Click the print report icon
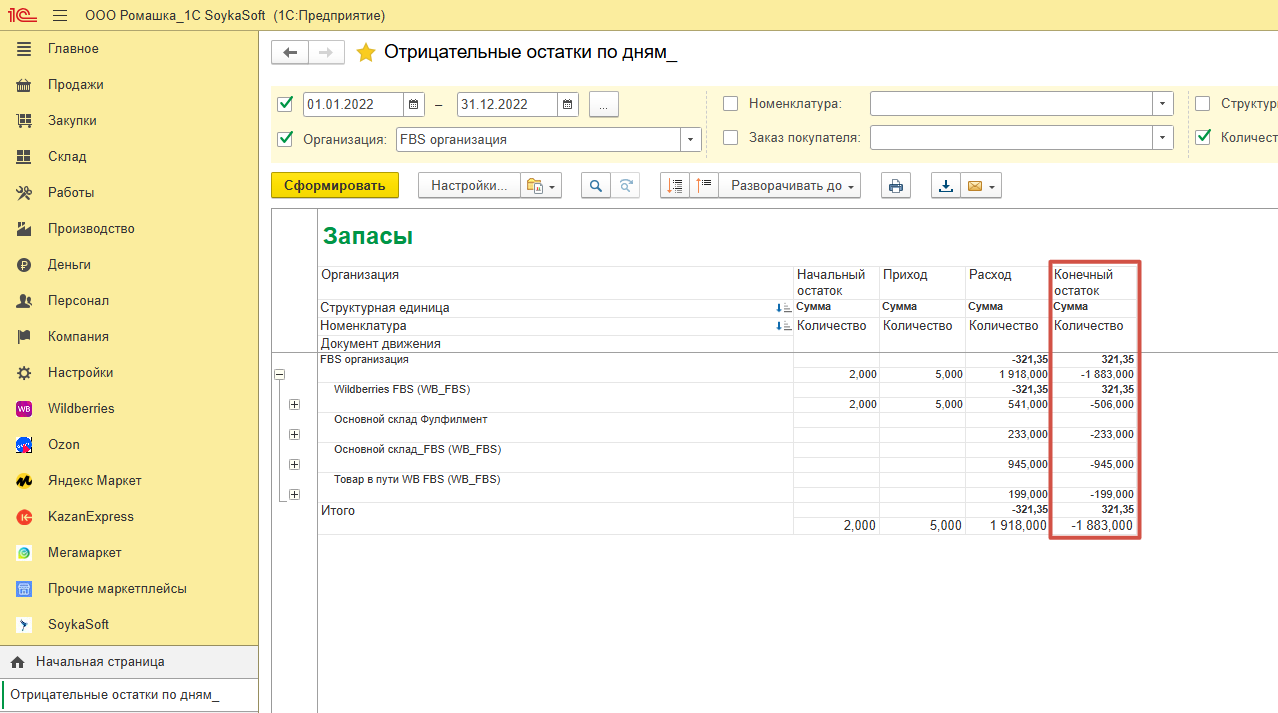This screenshot has height=713, width=1278. click(895, 186)
